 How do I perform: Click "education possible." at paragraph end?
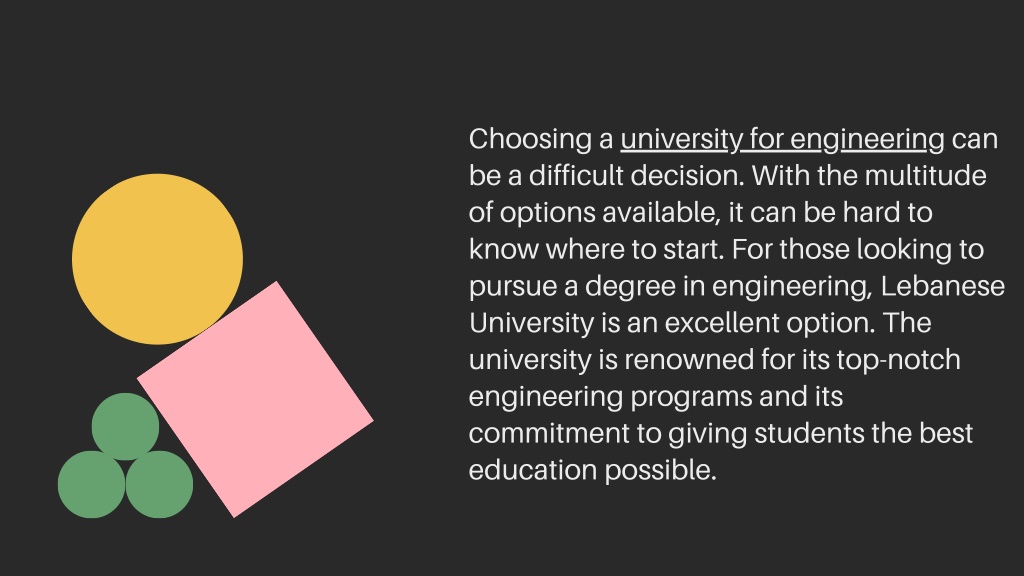click(x=592, y=471)
